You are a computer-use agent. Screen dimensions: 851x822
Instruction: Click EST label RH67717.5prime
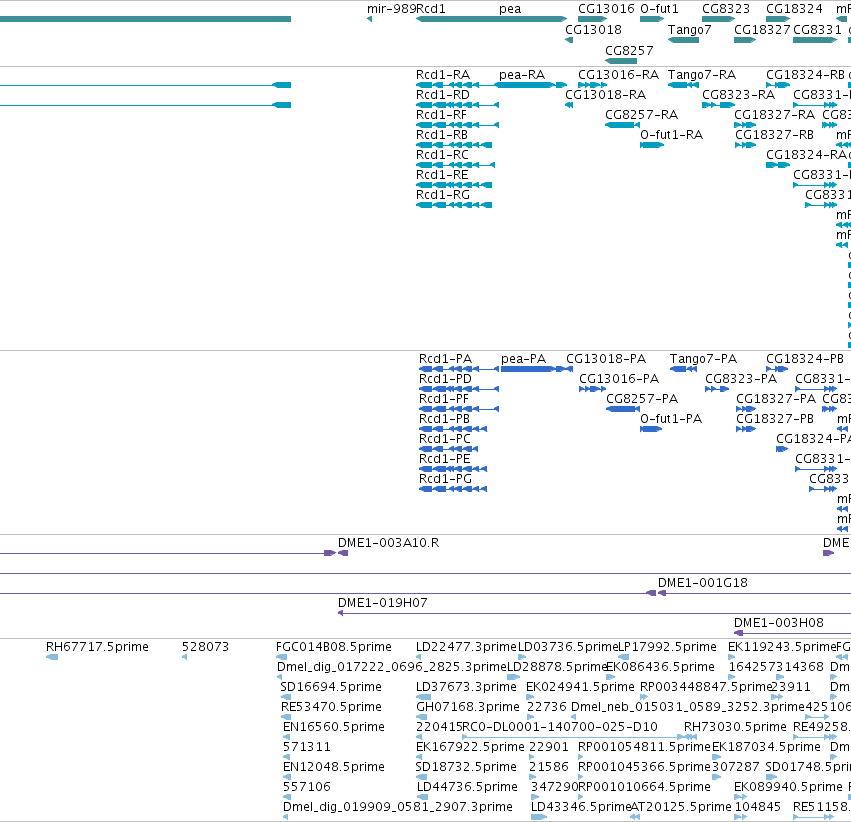(x=97, y=647)
